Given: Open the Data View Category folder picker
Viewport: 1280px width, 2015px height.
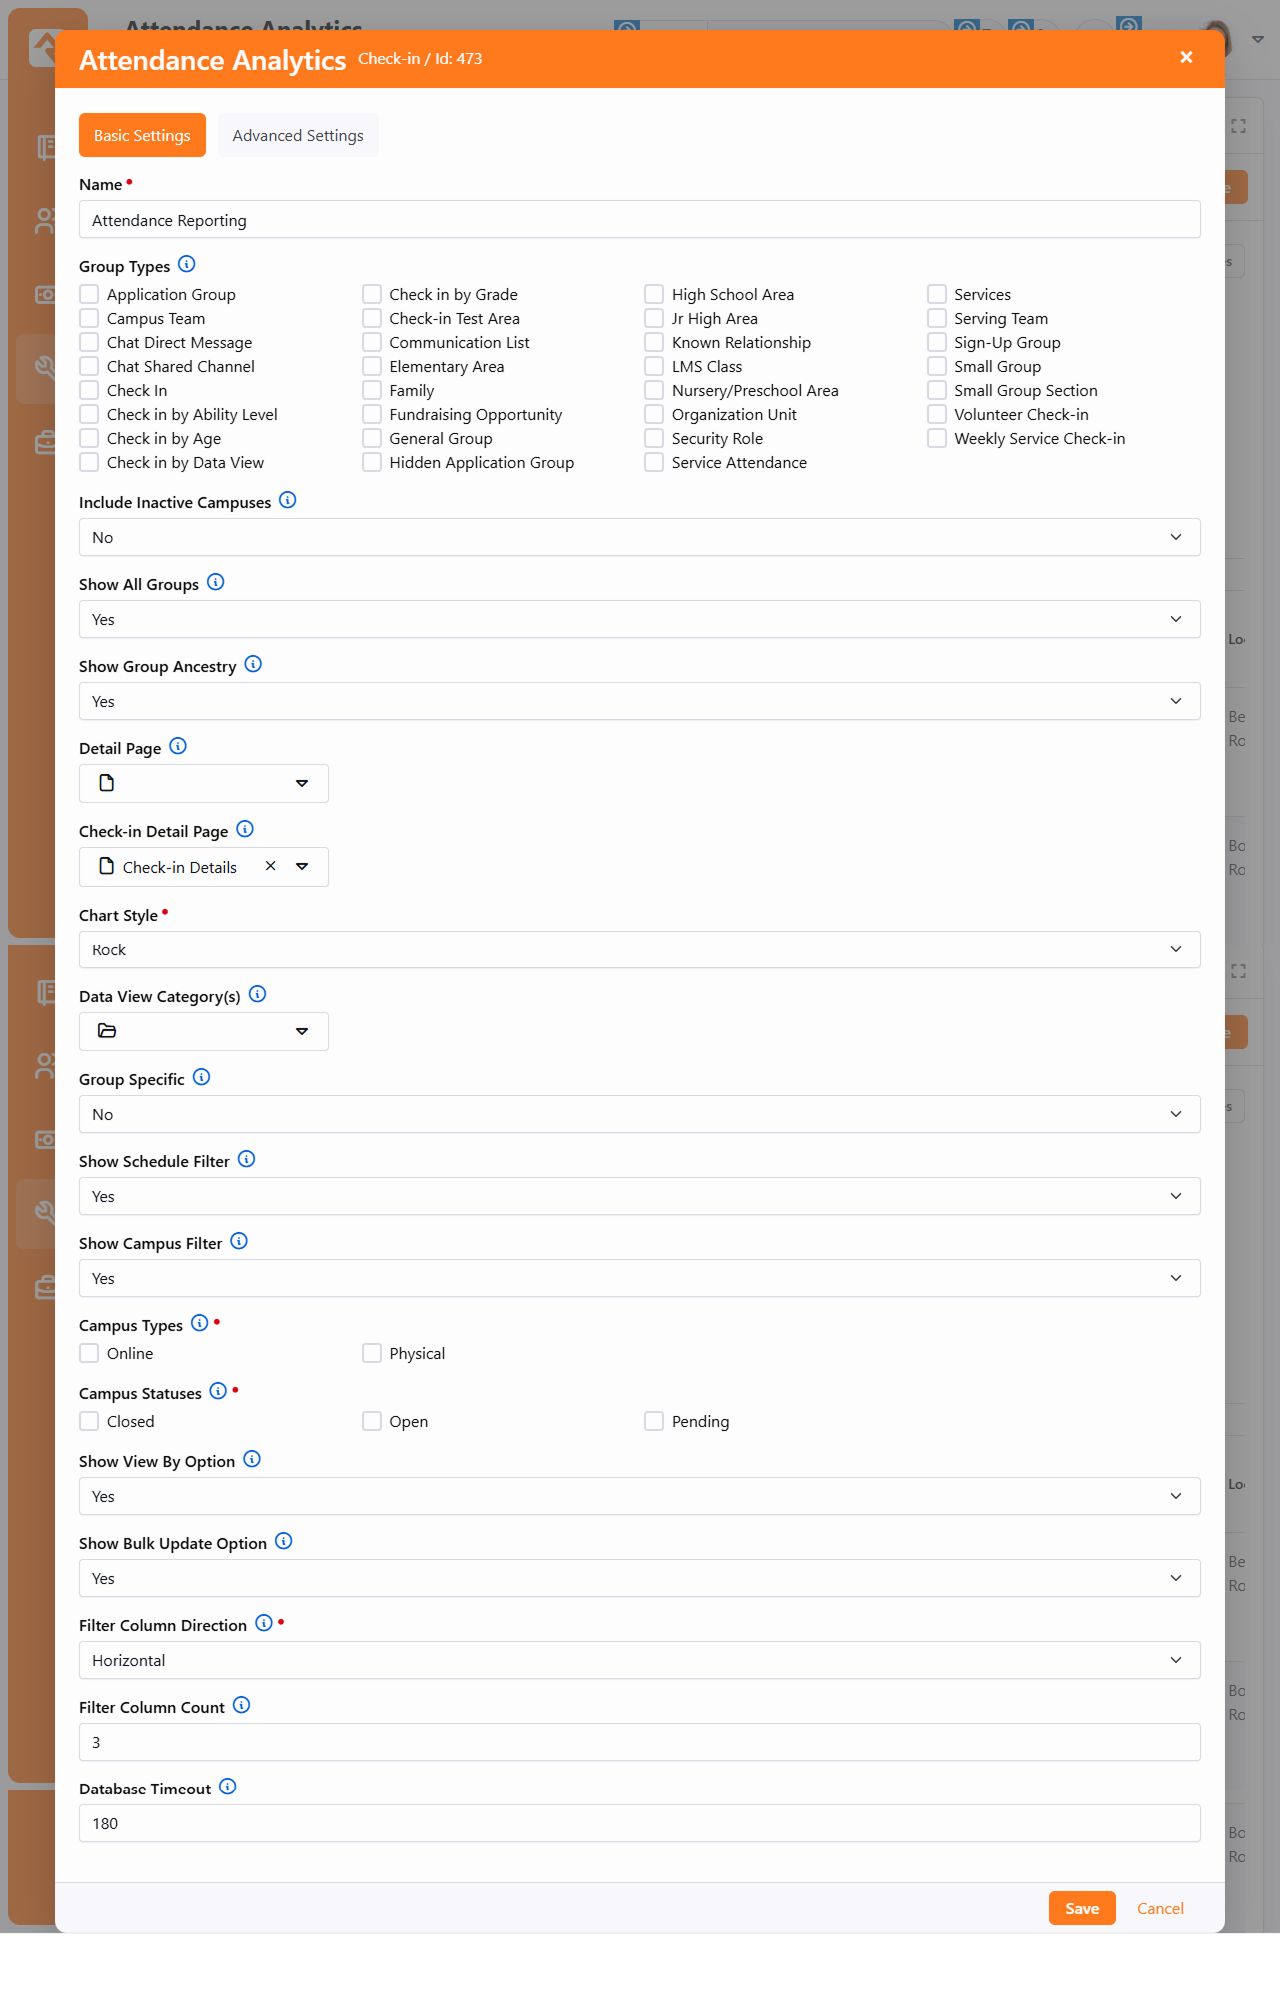Looking at the screenshot, I should tap(204, 1032).
